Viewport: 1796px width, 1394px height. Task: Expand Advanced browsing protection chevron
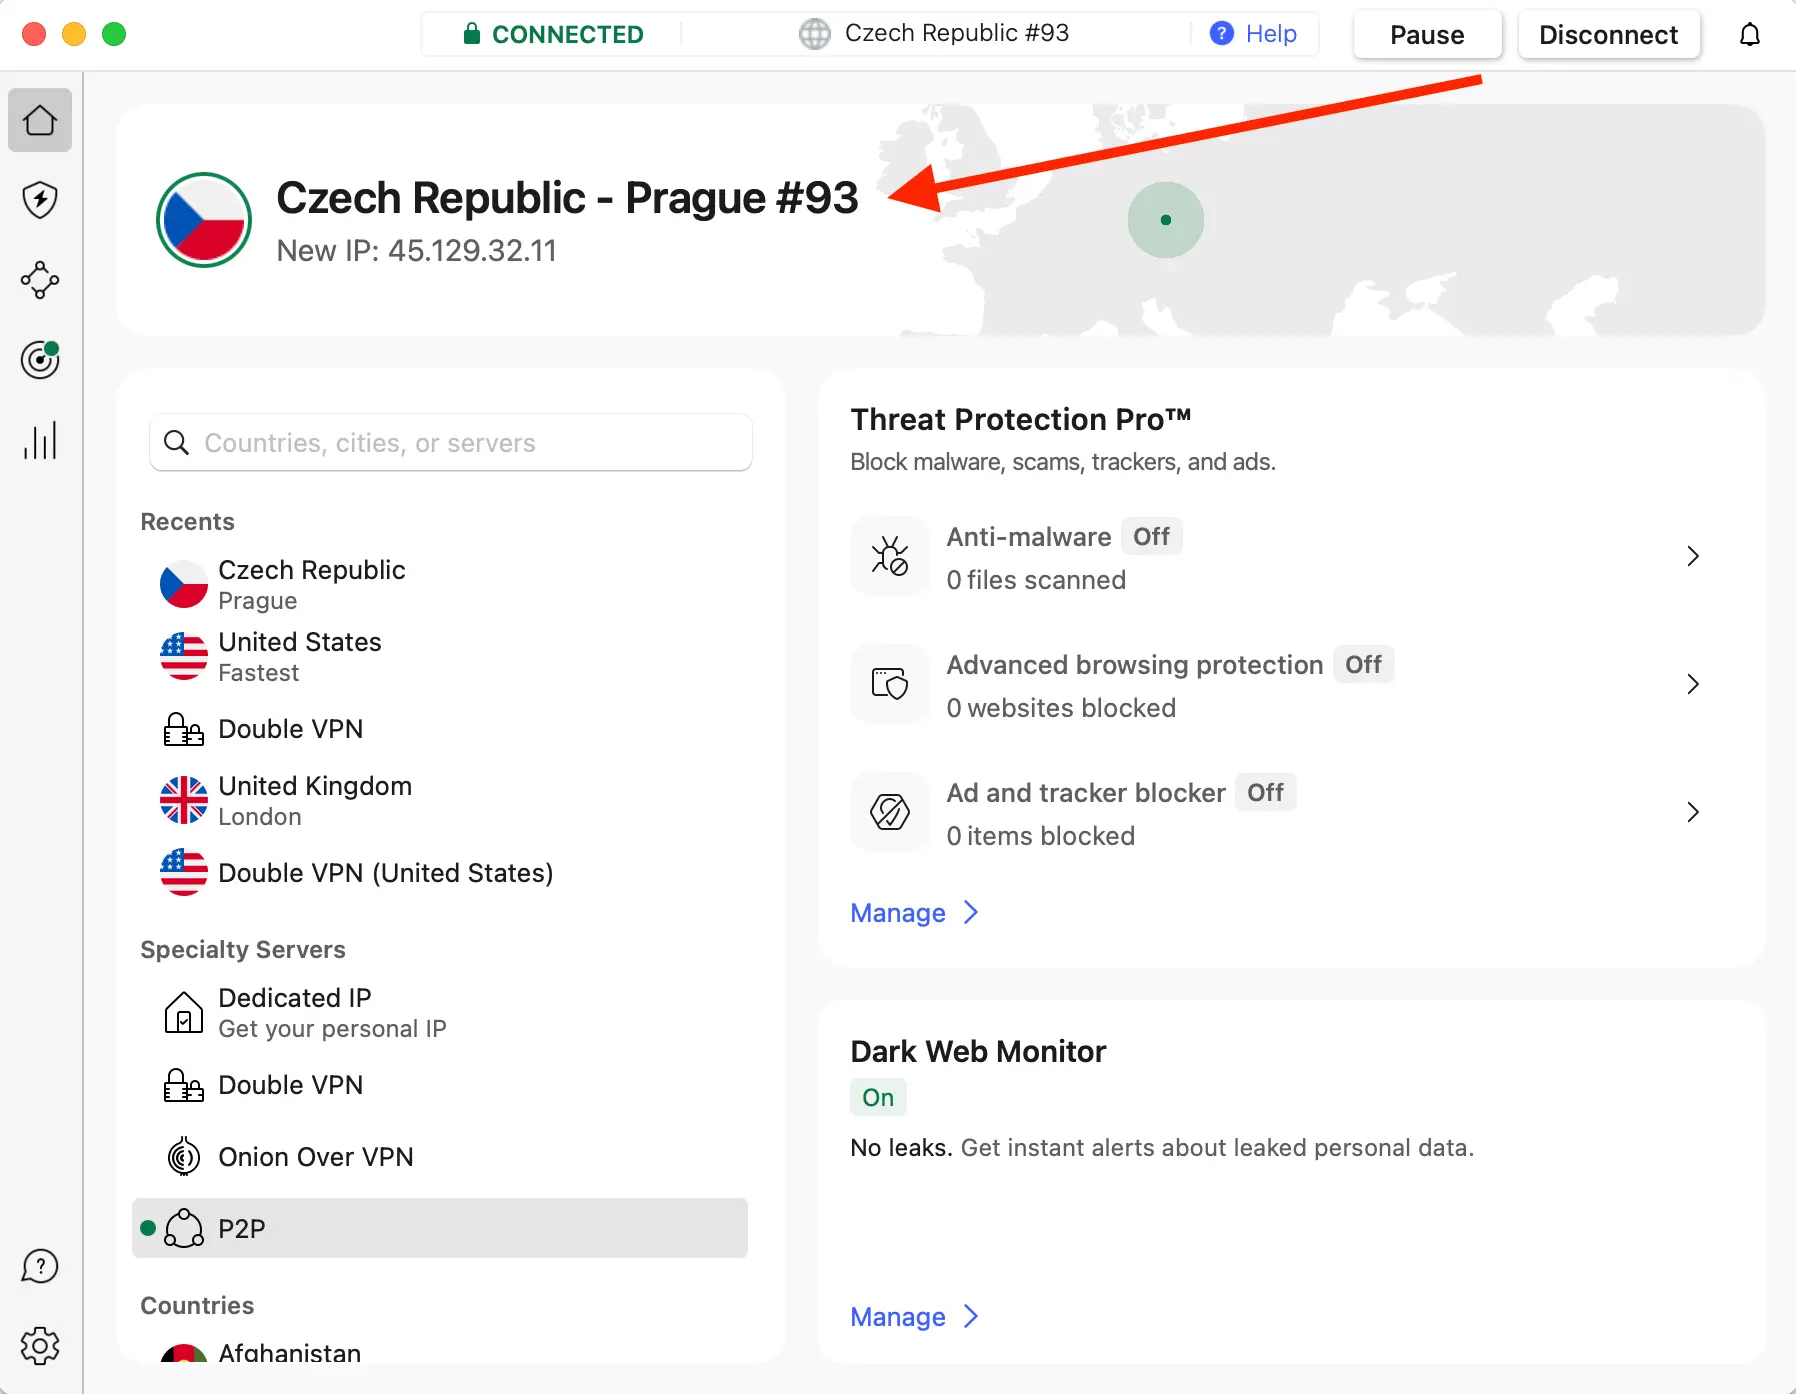point(1692,684)
